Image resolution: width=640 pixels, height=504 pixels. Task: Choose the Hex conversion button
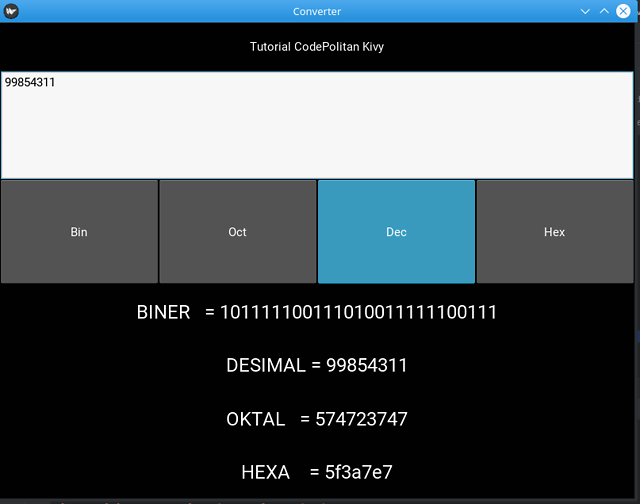(x=555, y=232)
